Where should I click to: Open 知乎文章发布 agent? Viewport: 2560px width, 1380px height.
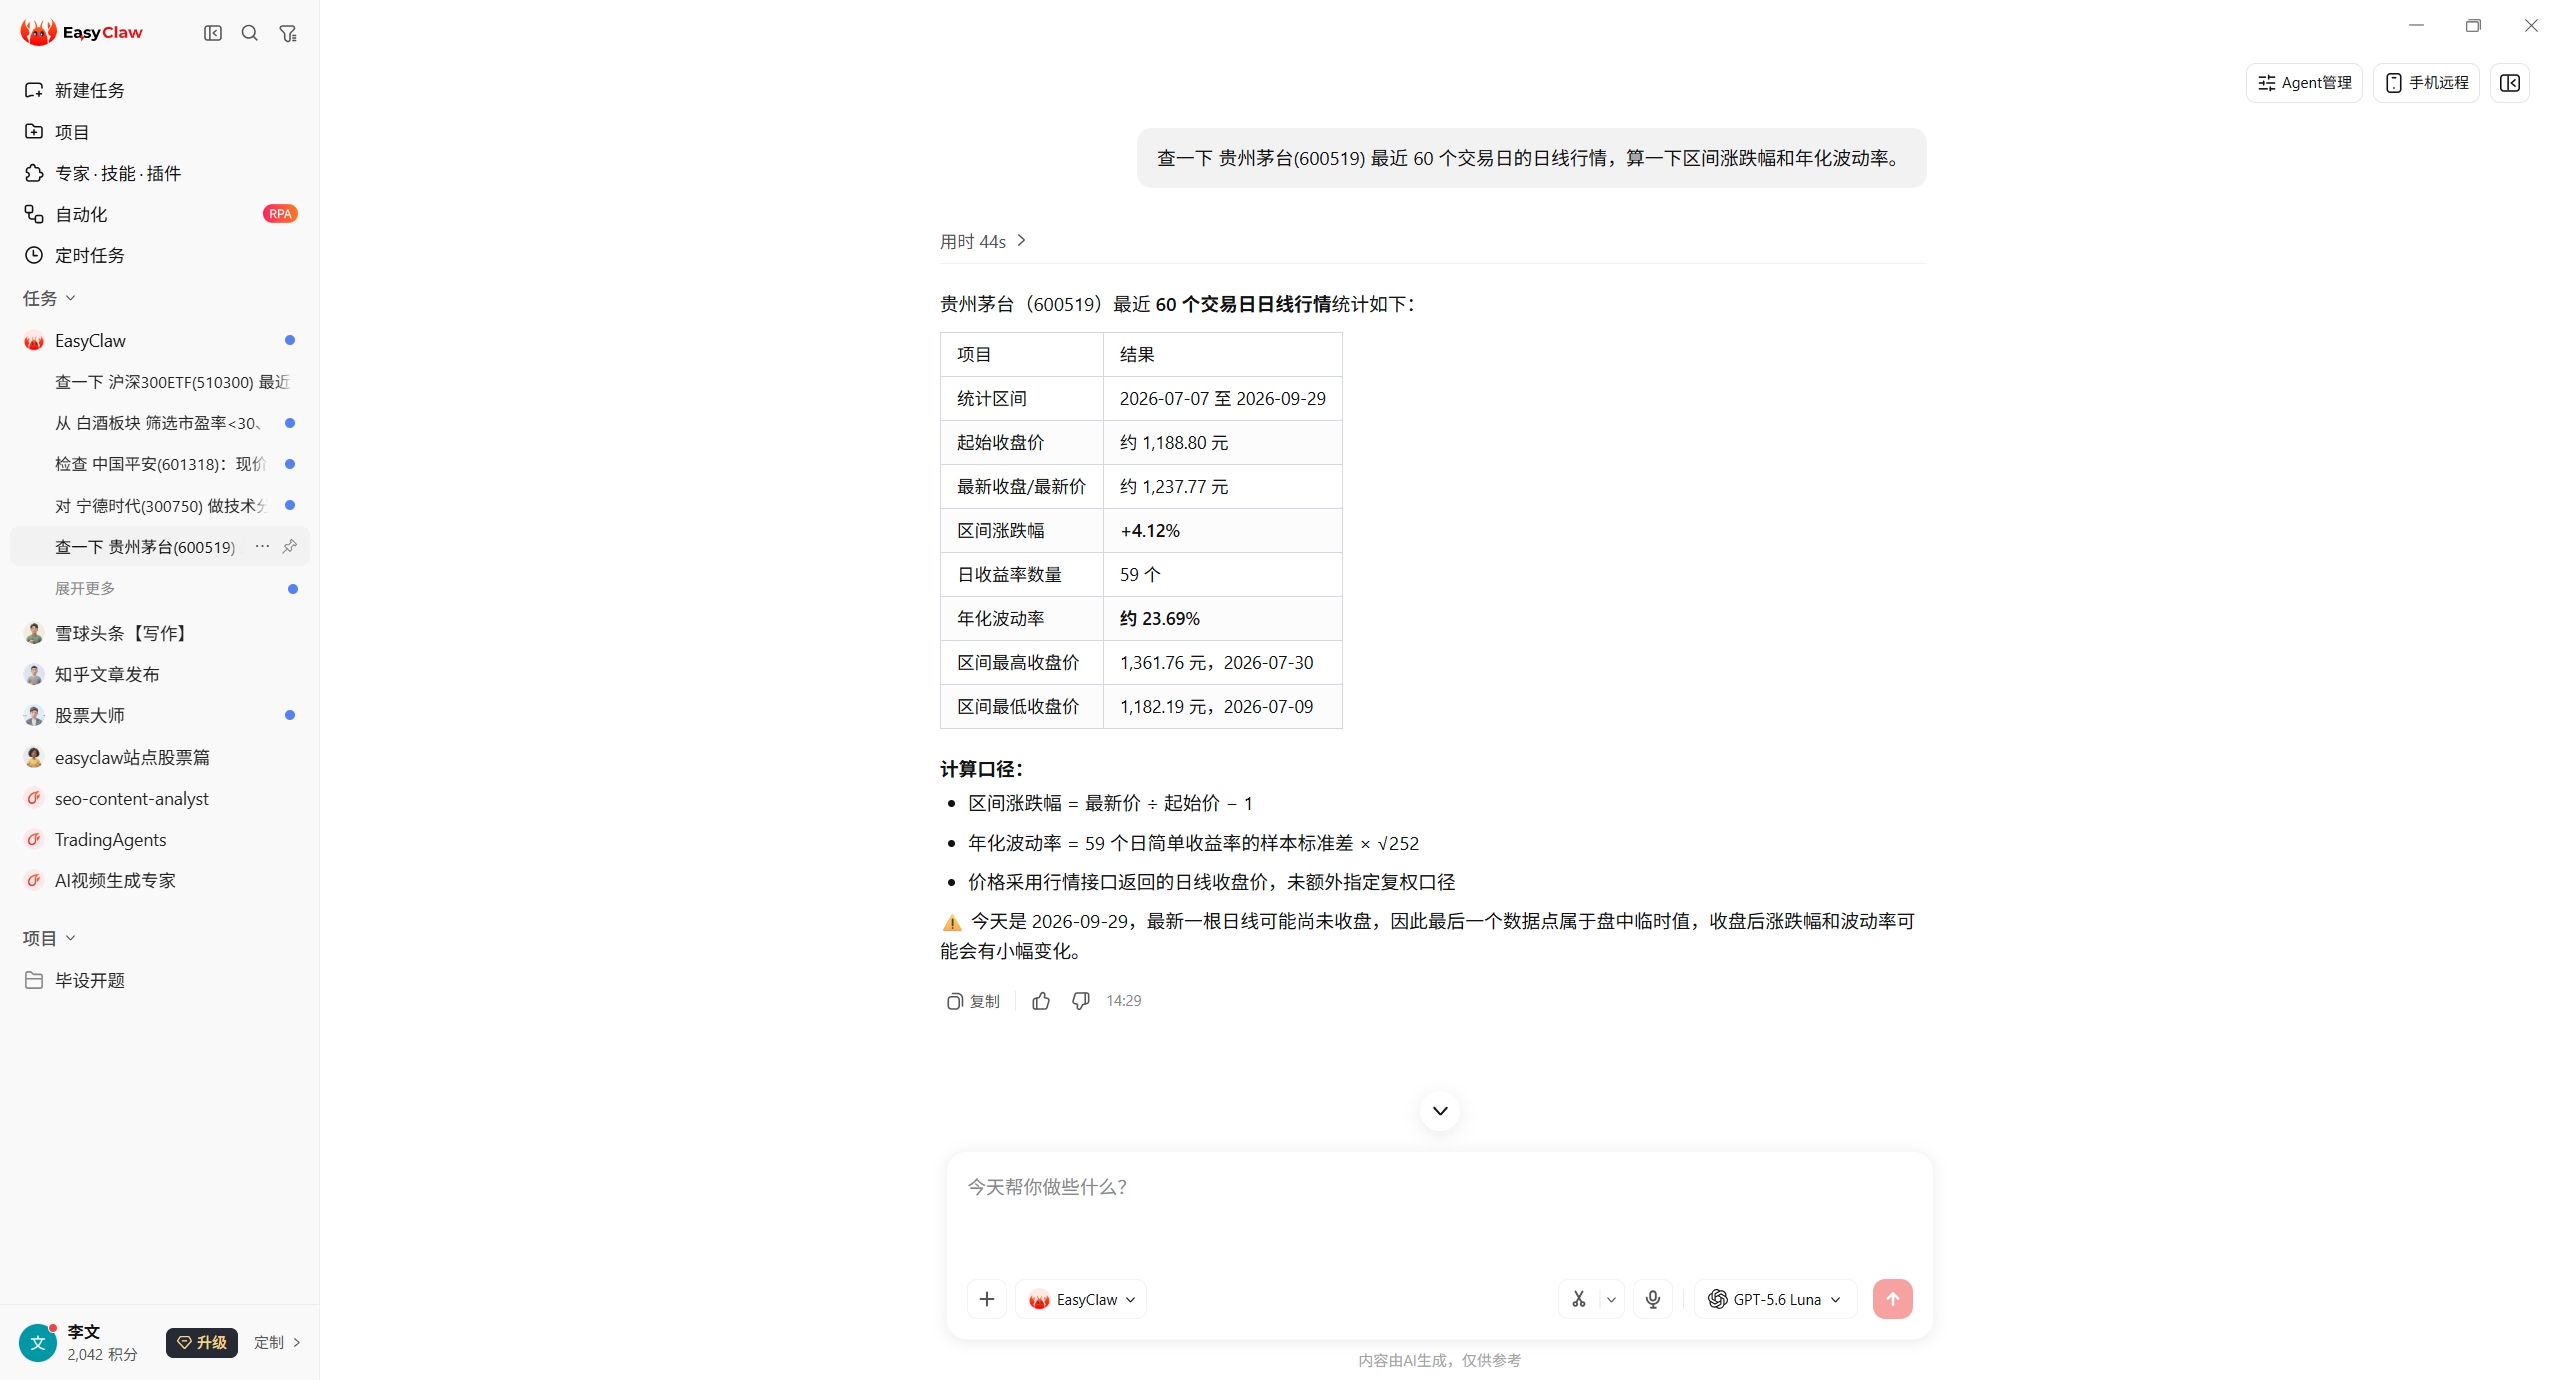pyautogui.click(x=160, y=674)
